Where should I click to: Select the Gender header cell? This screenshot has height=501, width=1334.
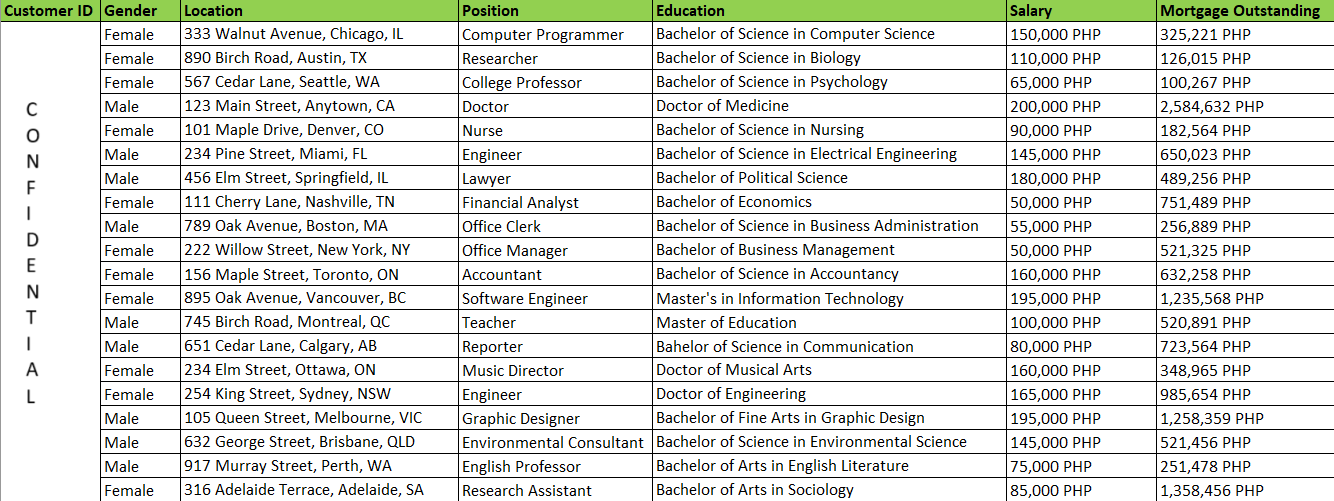pyautogui.click(x=140, y=11)
